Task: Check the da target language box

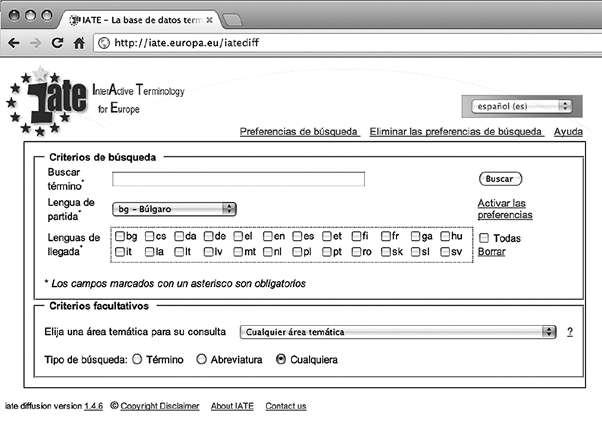Action: click(x=179, y=236)
